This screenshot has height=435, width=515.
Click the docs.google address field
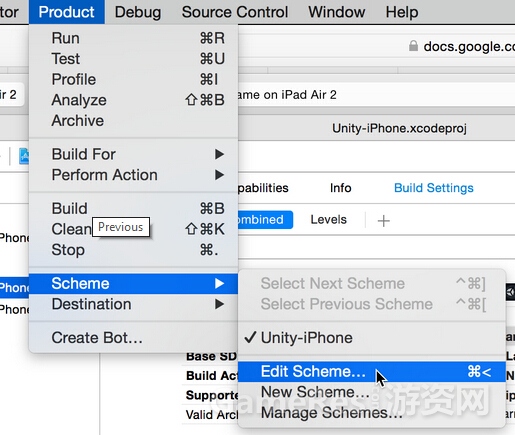pos(460,46)
